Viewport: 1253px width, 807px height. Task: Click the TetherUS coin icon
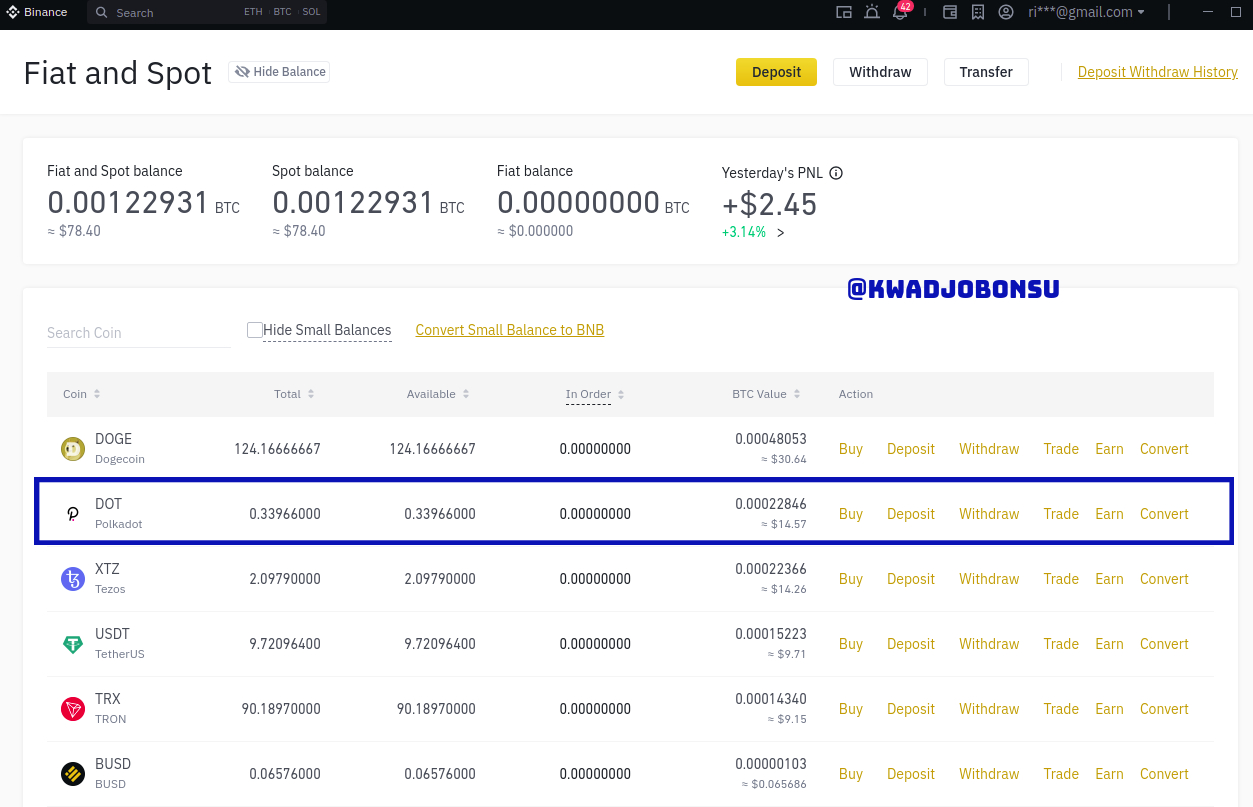73,644
